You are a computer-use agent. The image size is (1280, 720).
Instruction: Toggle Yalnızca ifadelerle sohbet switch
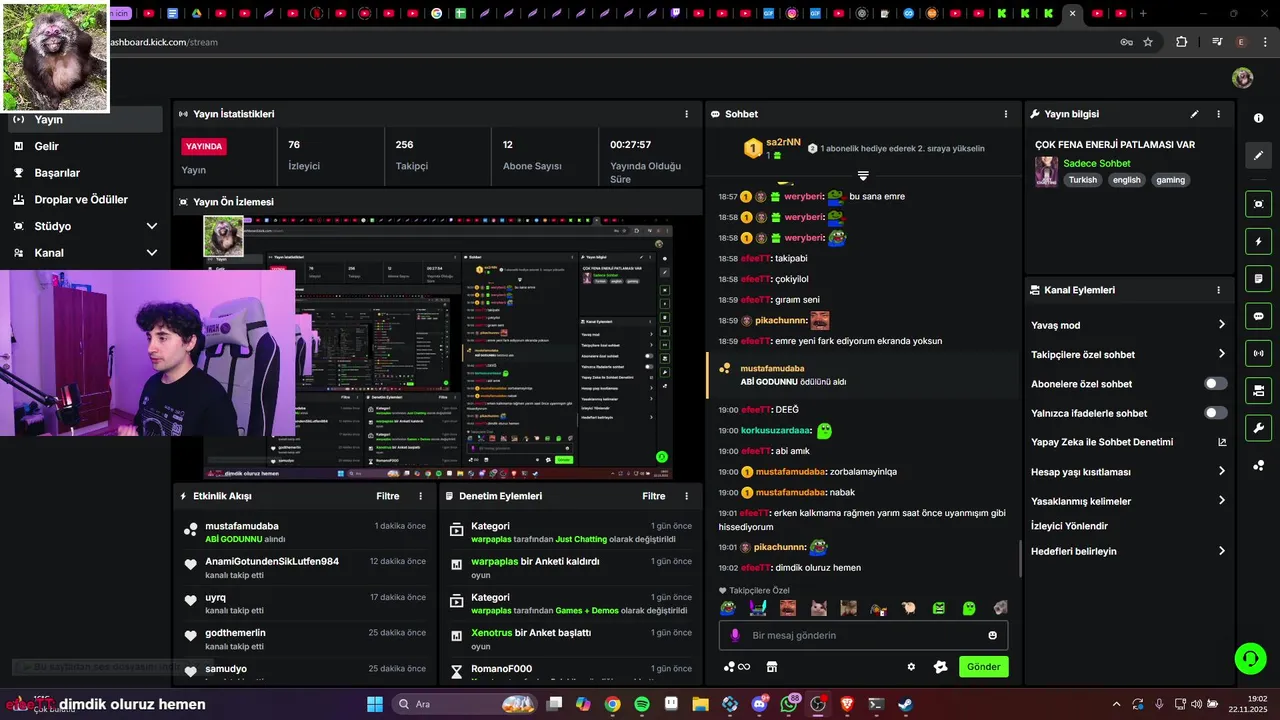click(x=1216, y=413)
